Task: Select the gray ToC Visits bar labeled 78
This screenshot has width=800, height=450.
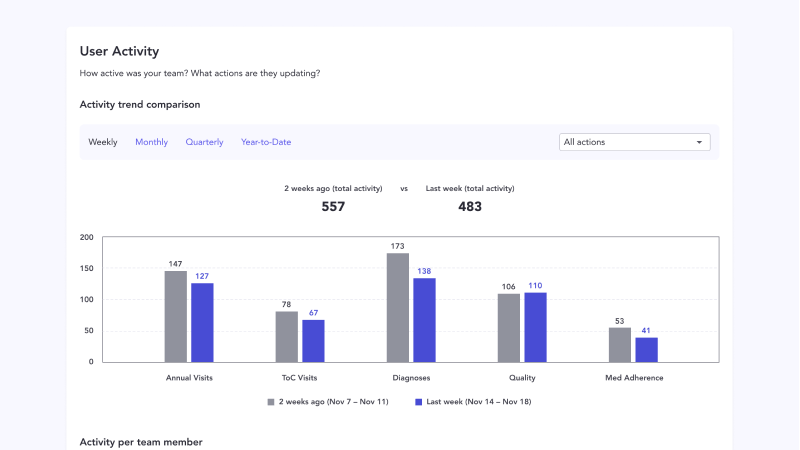Action: (x=286, y=337)
